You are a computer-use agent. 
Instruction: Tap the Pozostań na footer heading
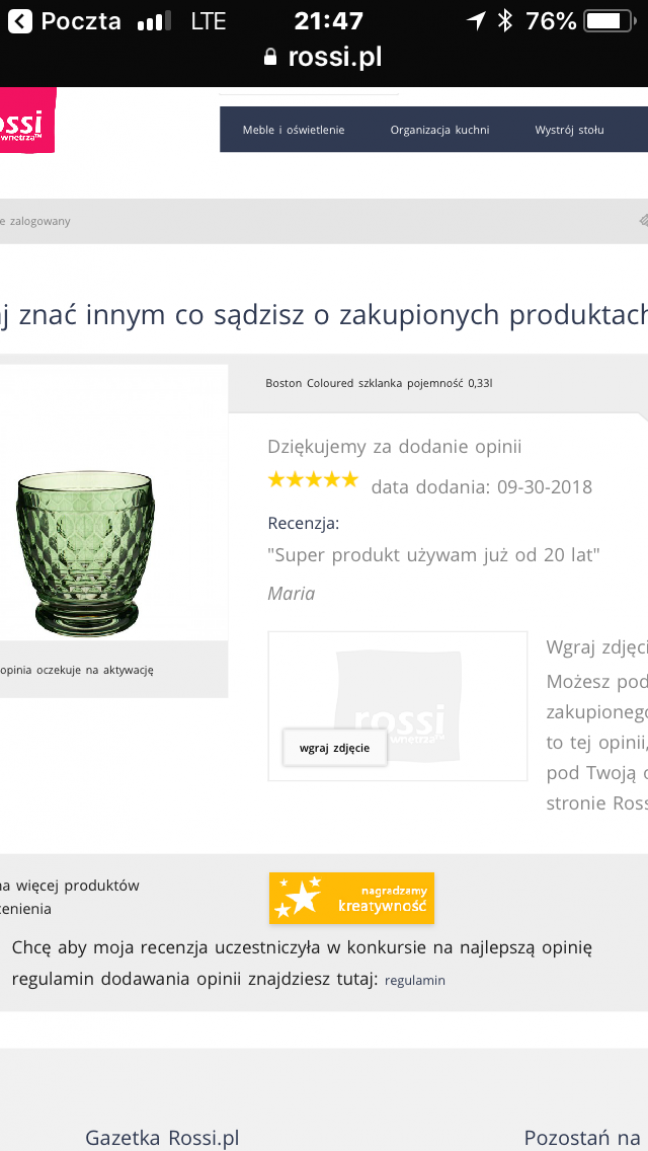(x=582, y=1138)
